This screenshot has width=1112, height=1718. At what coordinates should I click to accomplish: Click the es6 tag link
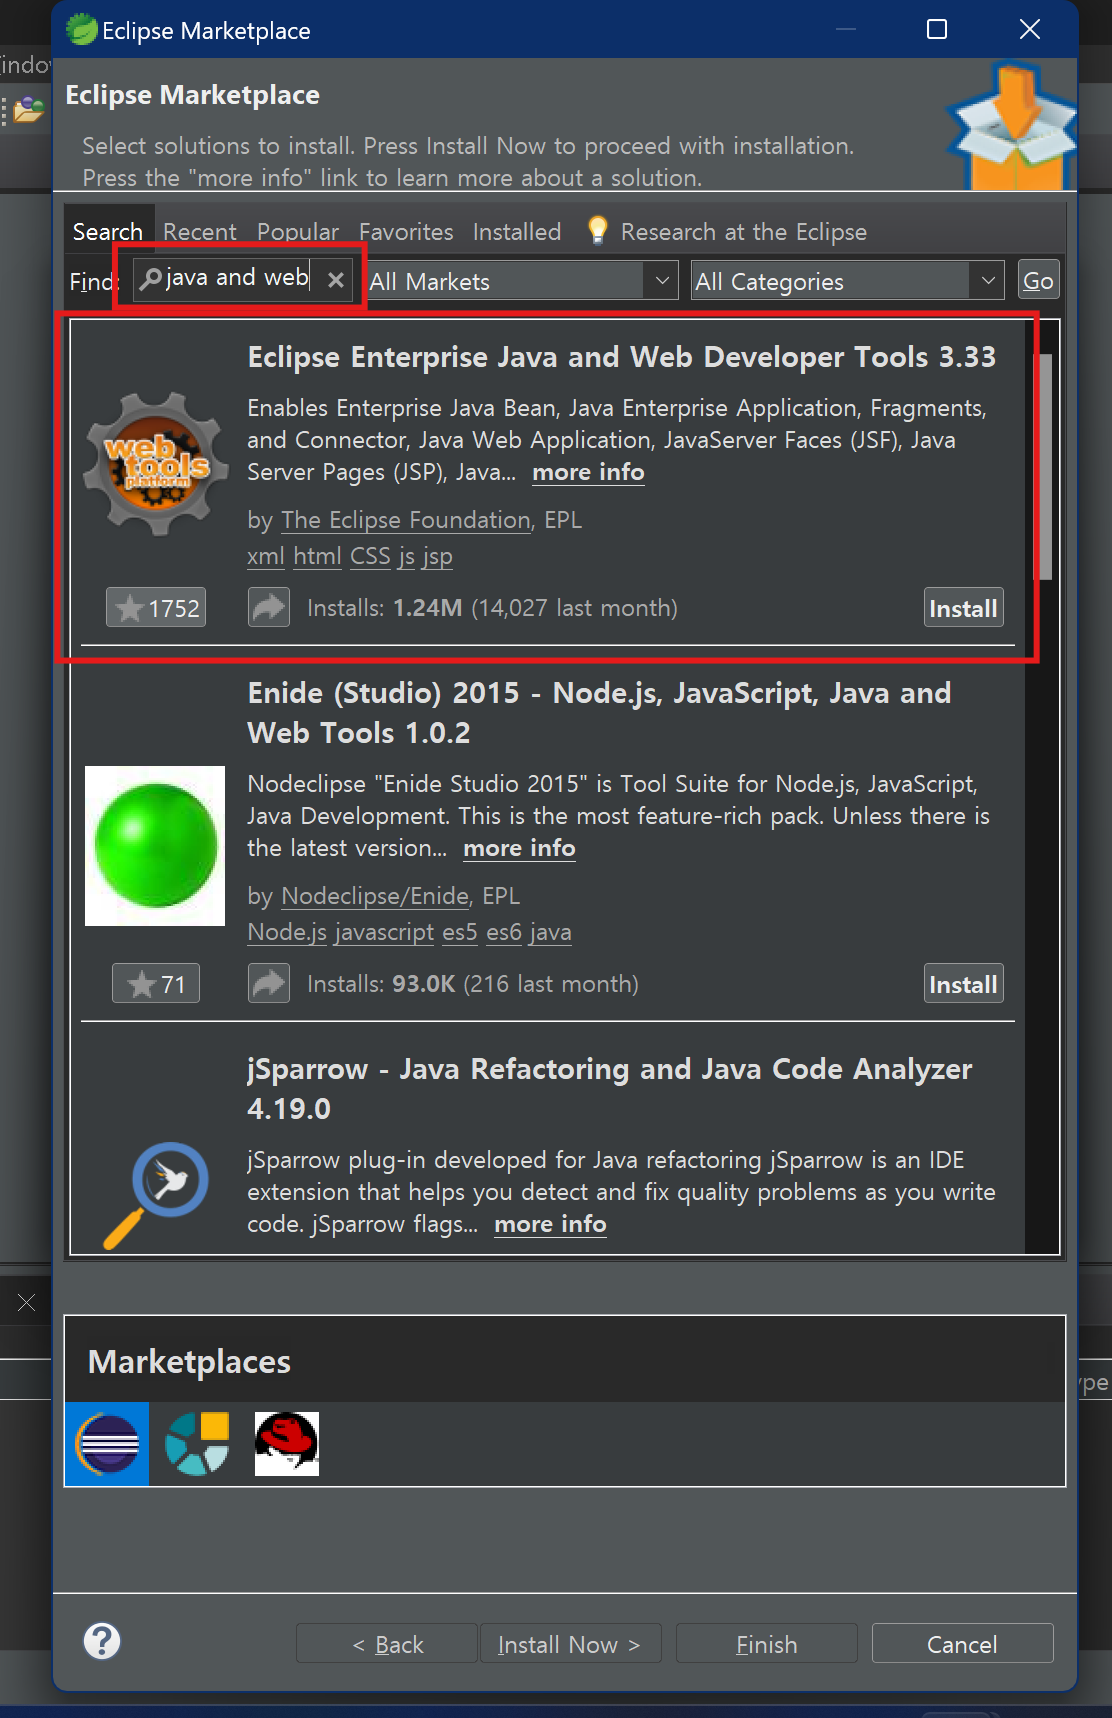pyautogui.click(x=504, y=932)
